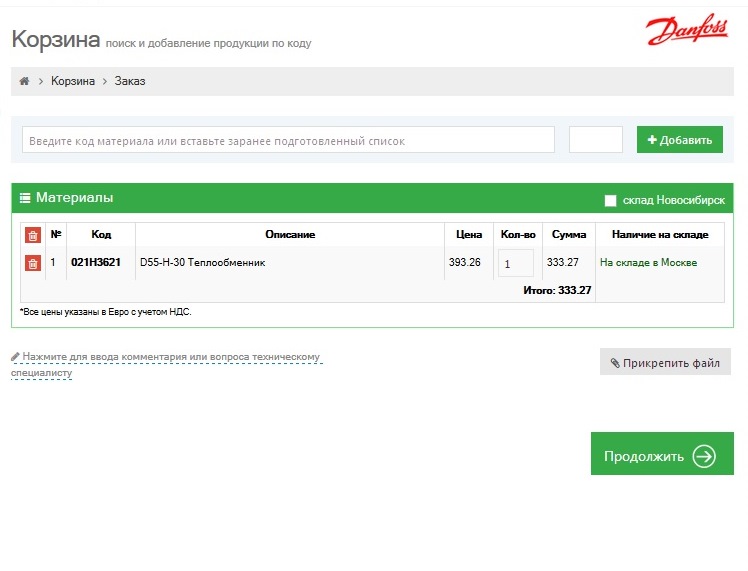Image resolution: width=748 pixels, height=571 pixels.
Task: Click the Материалы list icon
Action: click(25, 197)
